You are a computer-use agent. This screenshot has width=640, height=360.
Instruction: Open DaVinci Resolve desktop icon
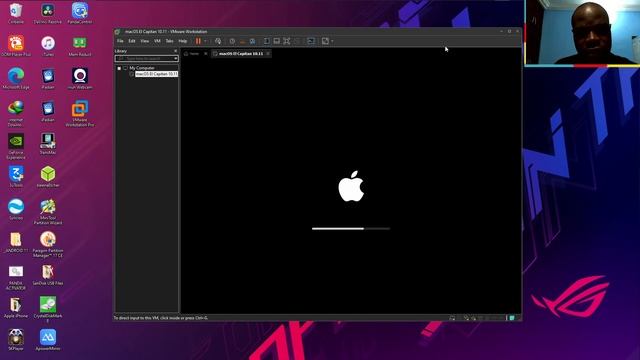point(48,13)
